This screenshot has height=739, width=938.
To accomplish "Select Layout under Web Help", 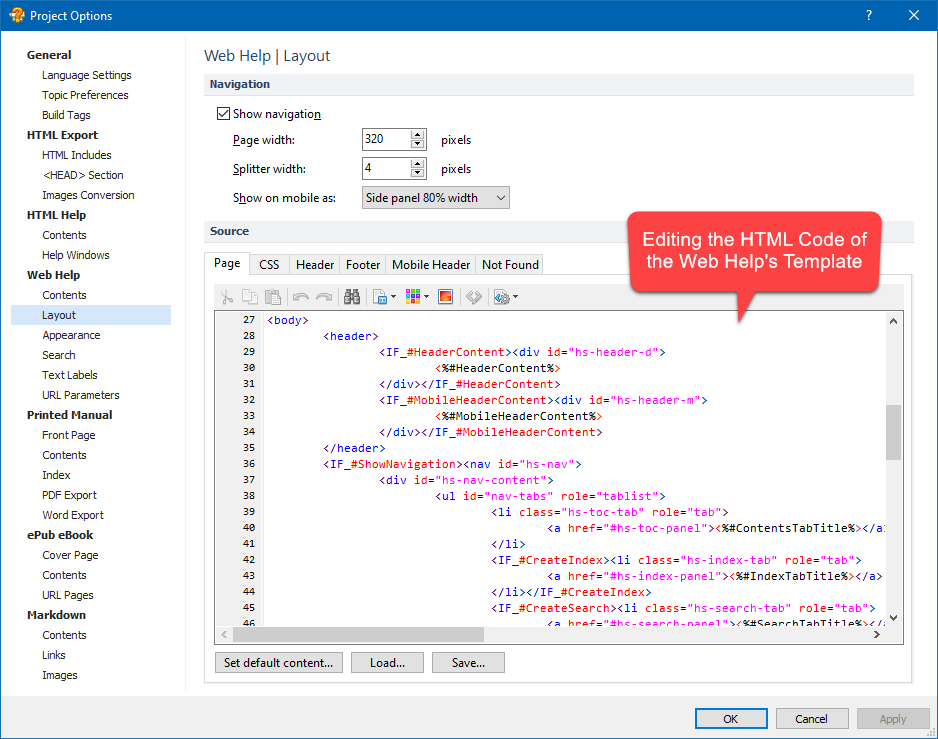I will [91, 315].
